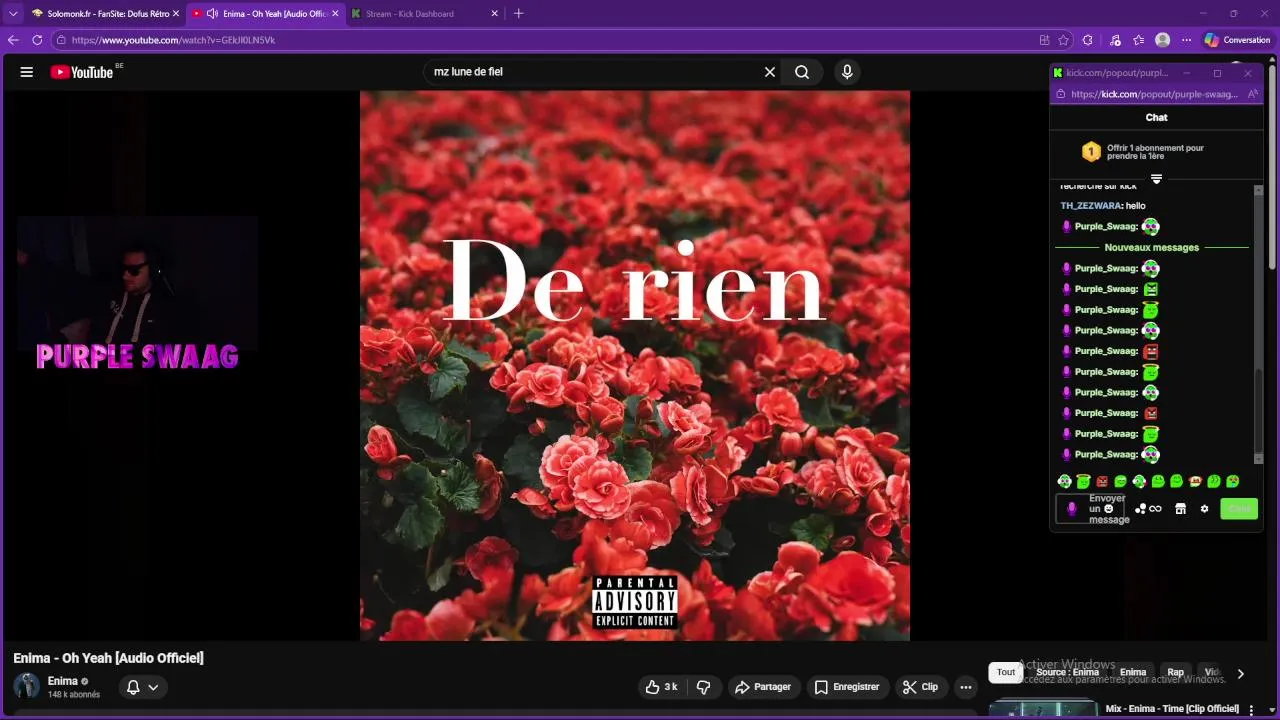Image resolution: width=1280 pixels, height=720 pixels.
Task: Open the favorites list icon in toolbar
Action: pos(1139,40)
